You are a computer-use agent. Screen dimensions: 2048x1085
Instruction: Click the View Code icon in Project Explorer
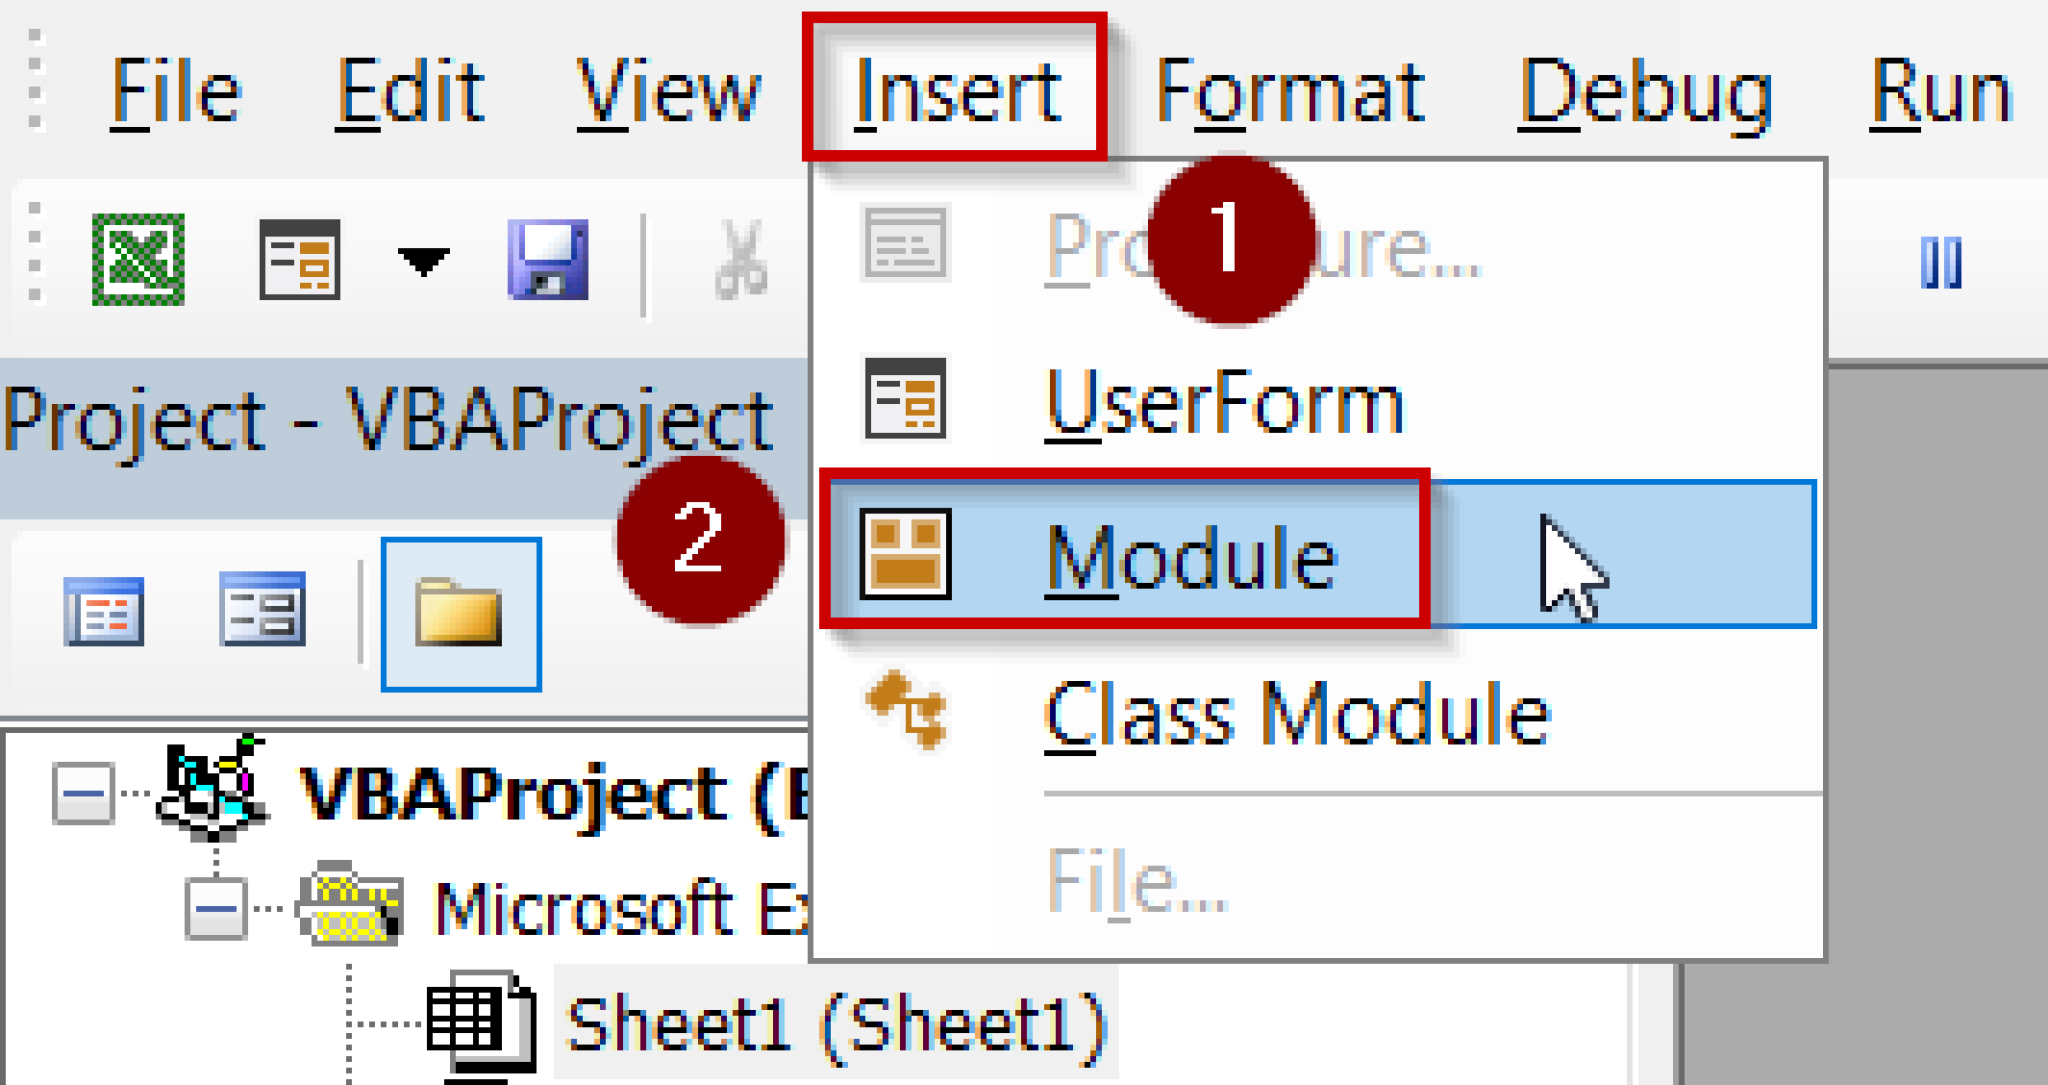click(x=103, y=613)
